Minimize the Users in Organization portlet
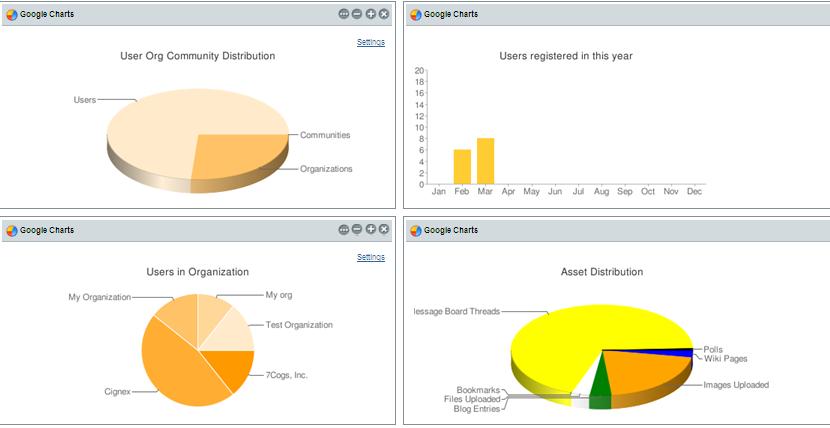 pyautogui.click(x=357, y=229)
